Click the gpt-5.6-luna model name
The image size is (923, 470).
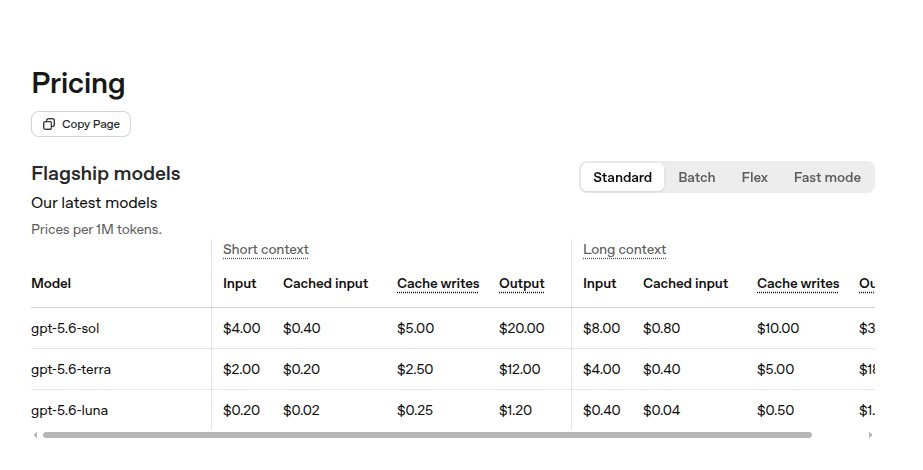(x=69, y=411)
